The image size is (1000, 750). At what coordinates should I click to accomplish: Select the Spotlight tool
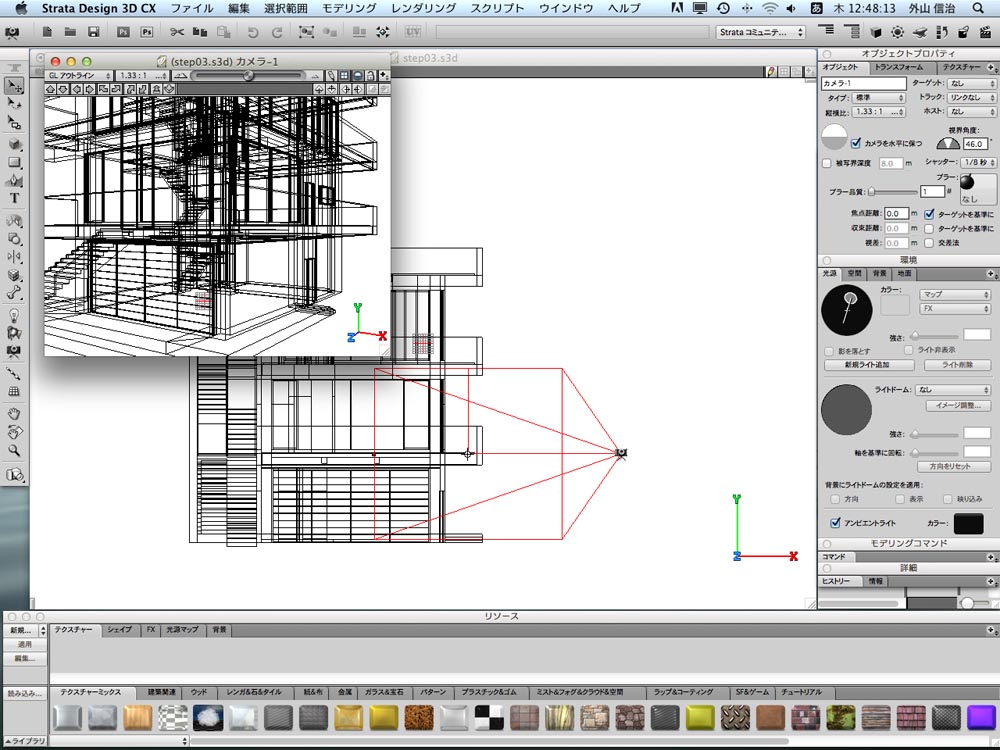[14, 333]
